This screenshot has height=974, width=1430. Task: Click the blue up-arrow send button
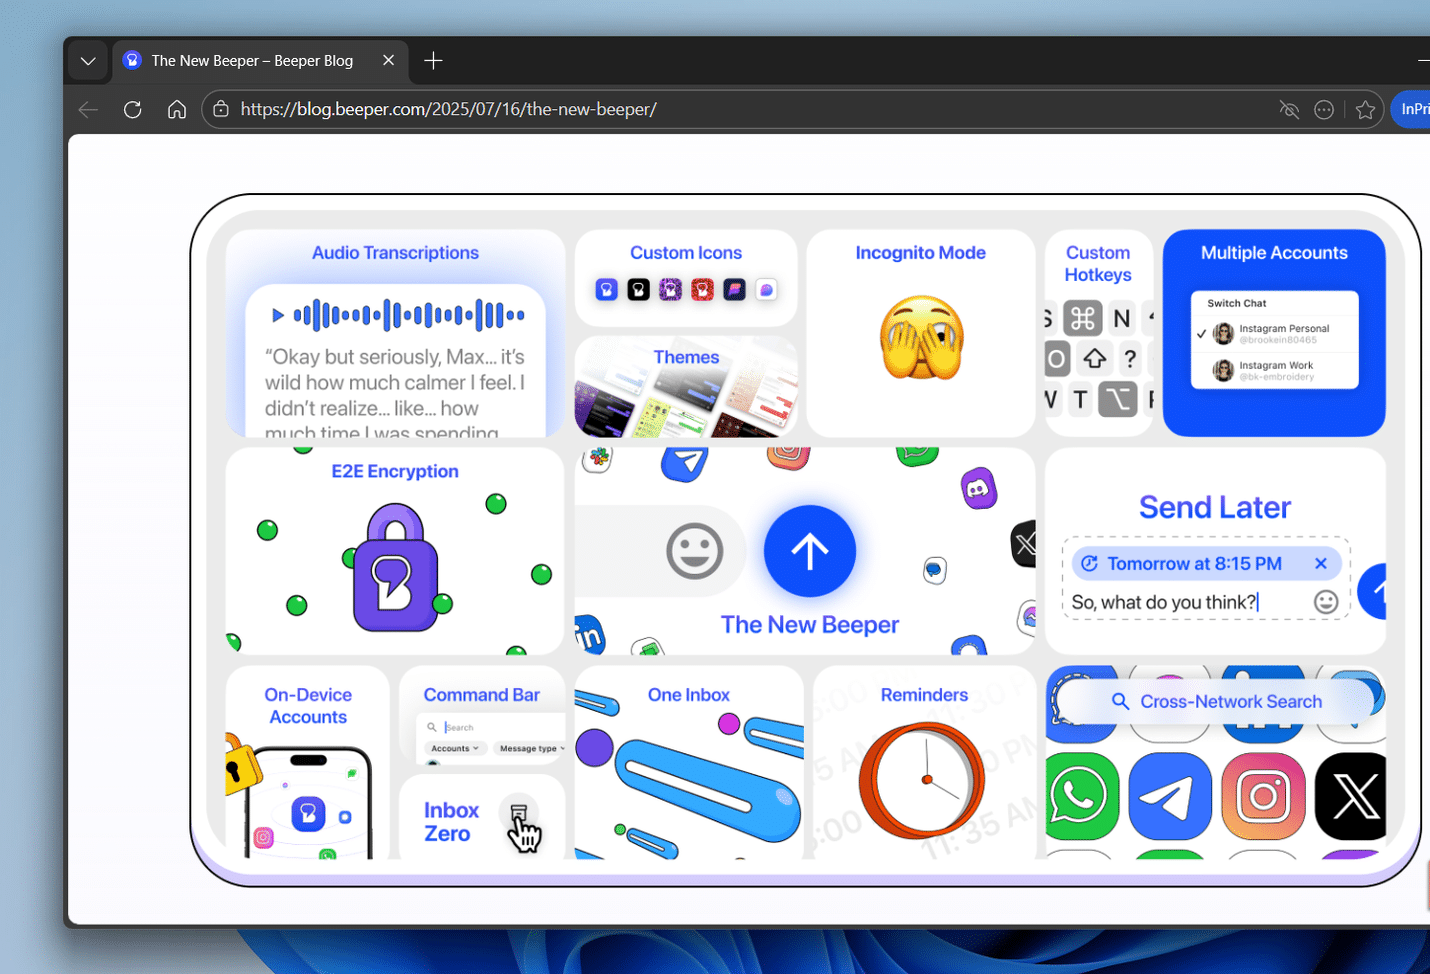[810, 551]
